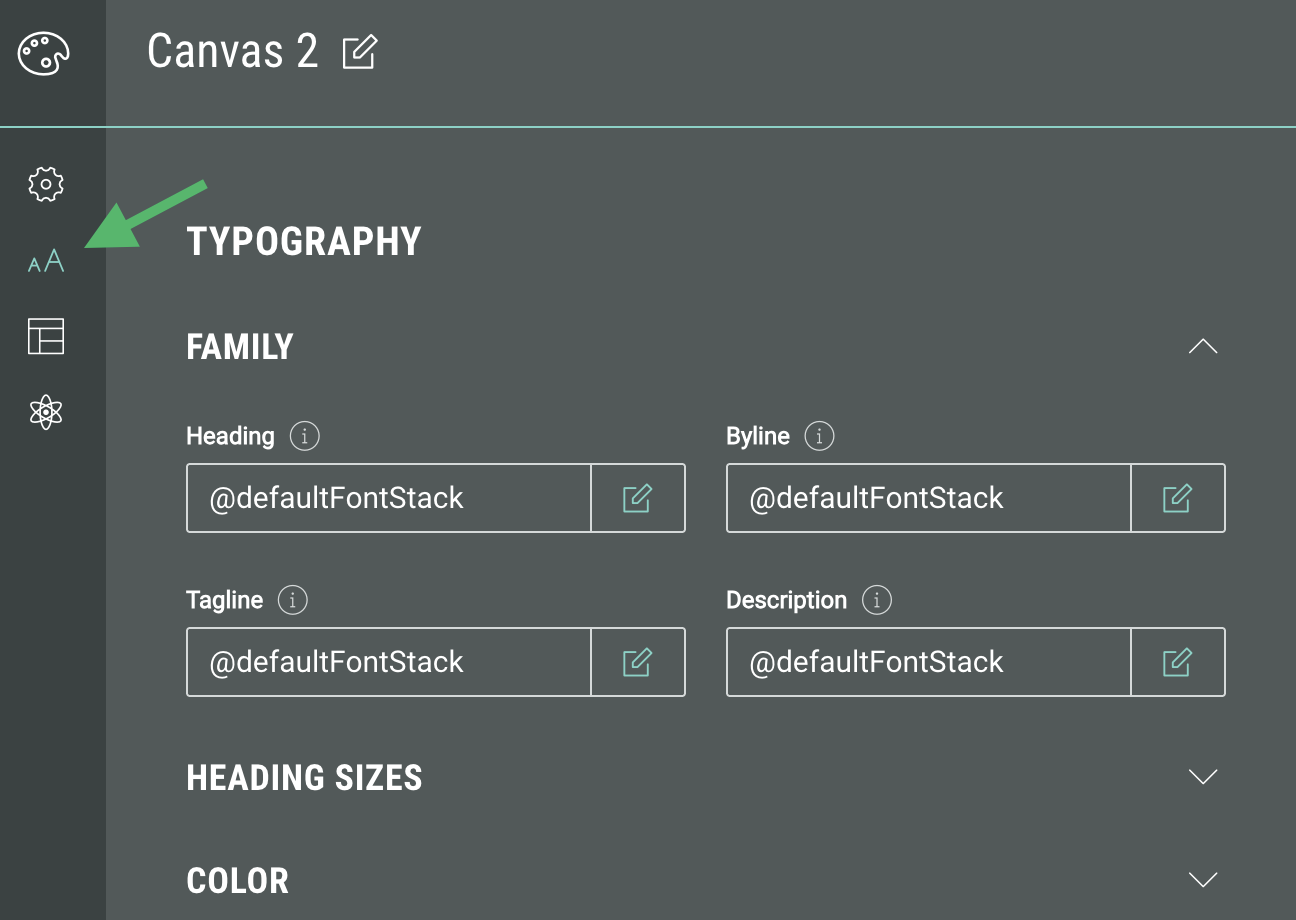Edit the Canvas 2 title
Screen dimensions: 1296x920
(x=359, y=52)
